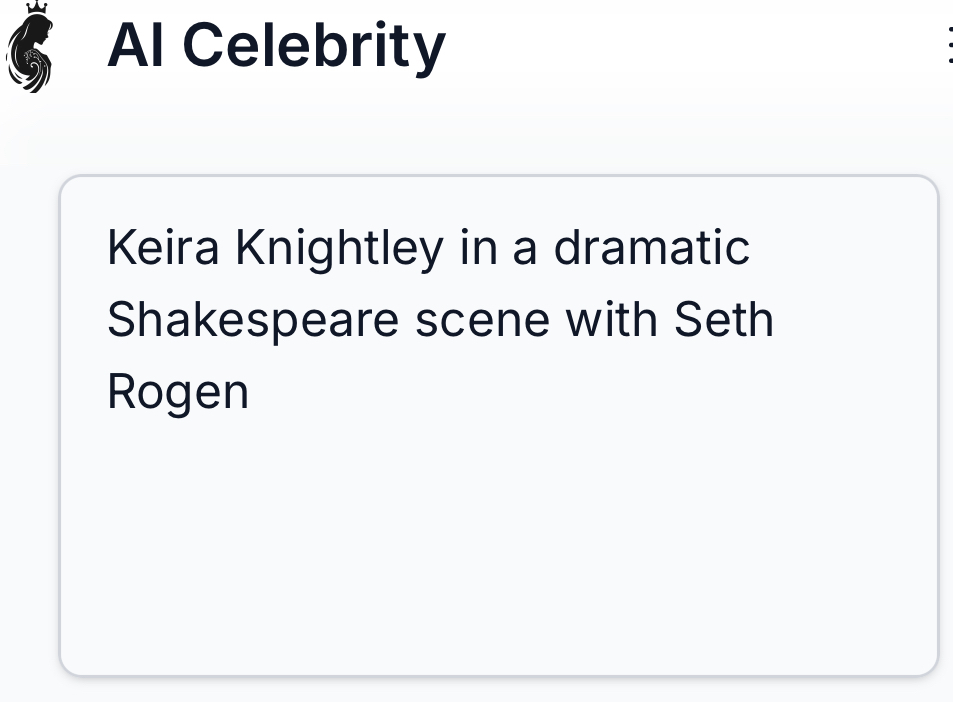Viewport: 953px width, 702px height.
Task: Click the crowned woman logo icon
Action: coord(30,47)
